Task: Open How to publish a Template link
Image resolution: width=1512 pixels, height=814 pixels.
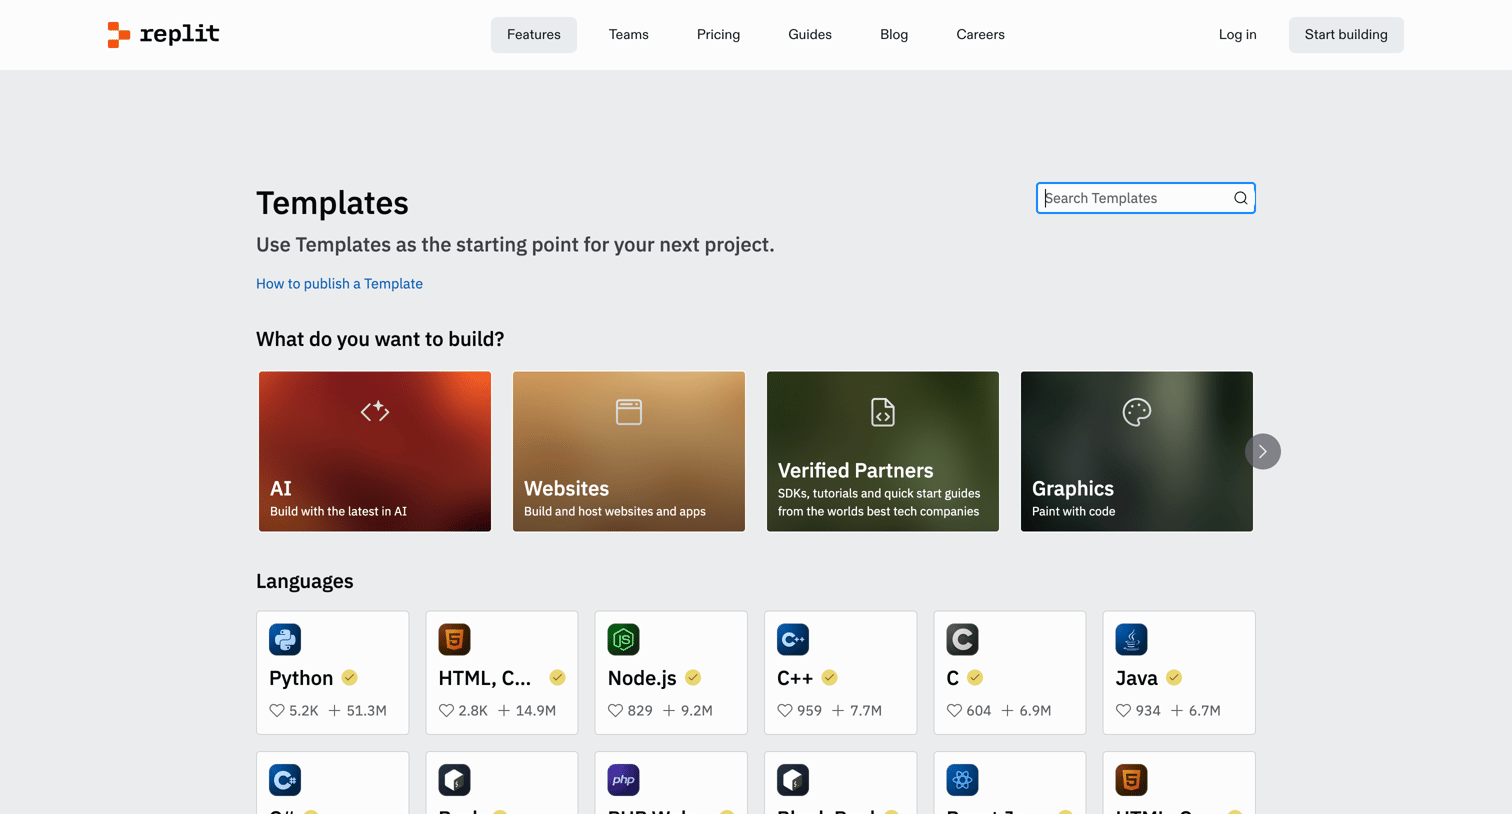Action: (339, 283)
